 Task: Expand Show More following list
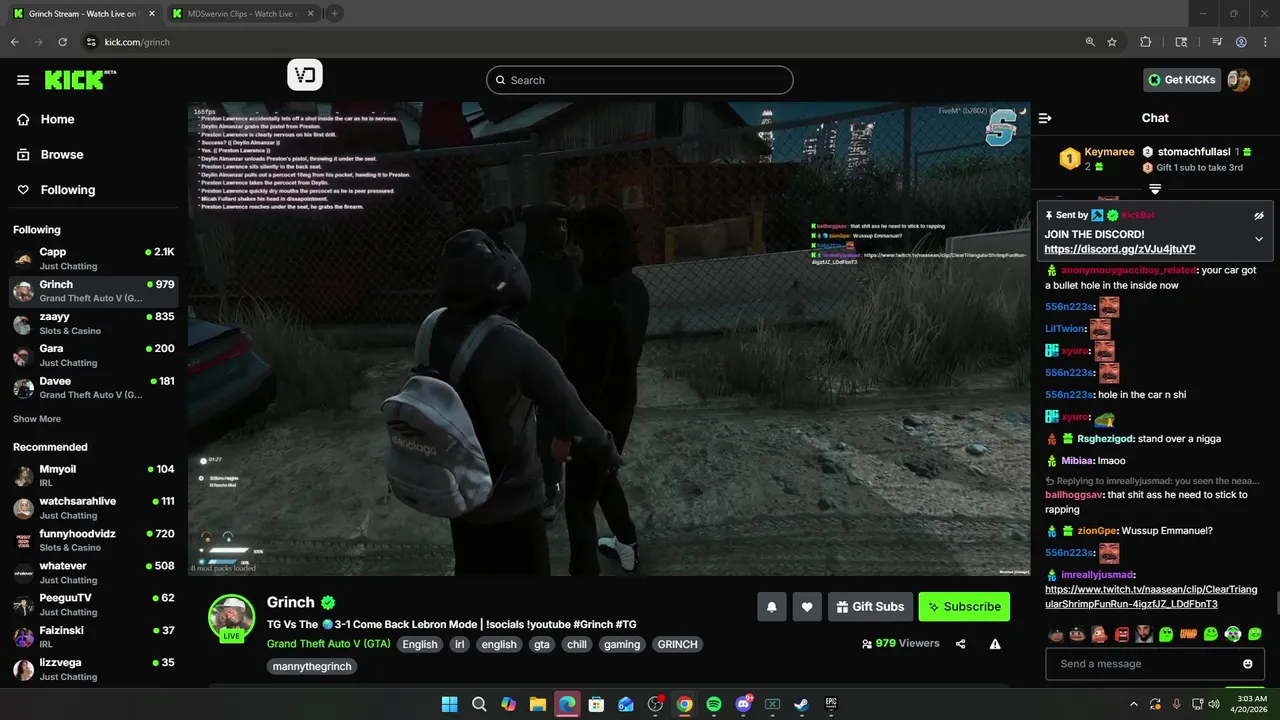click(x=37, y=419)
